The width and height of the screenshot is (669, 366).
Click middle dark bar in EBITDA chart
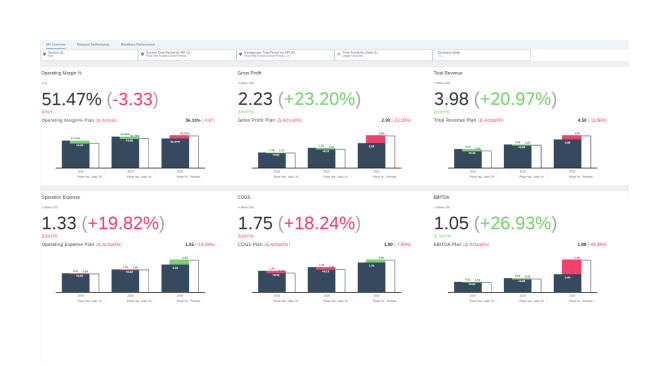517,286
